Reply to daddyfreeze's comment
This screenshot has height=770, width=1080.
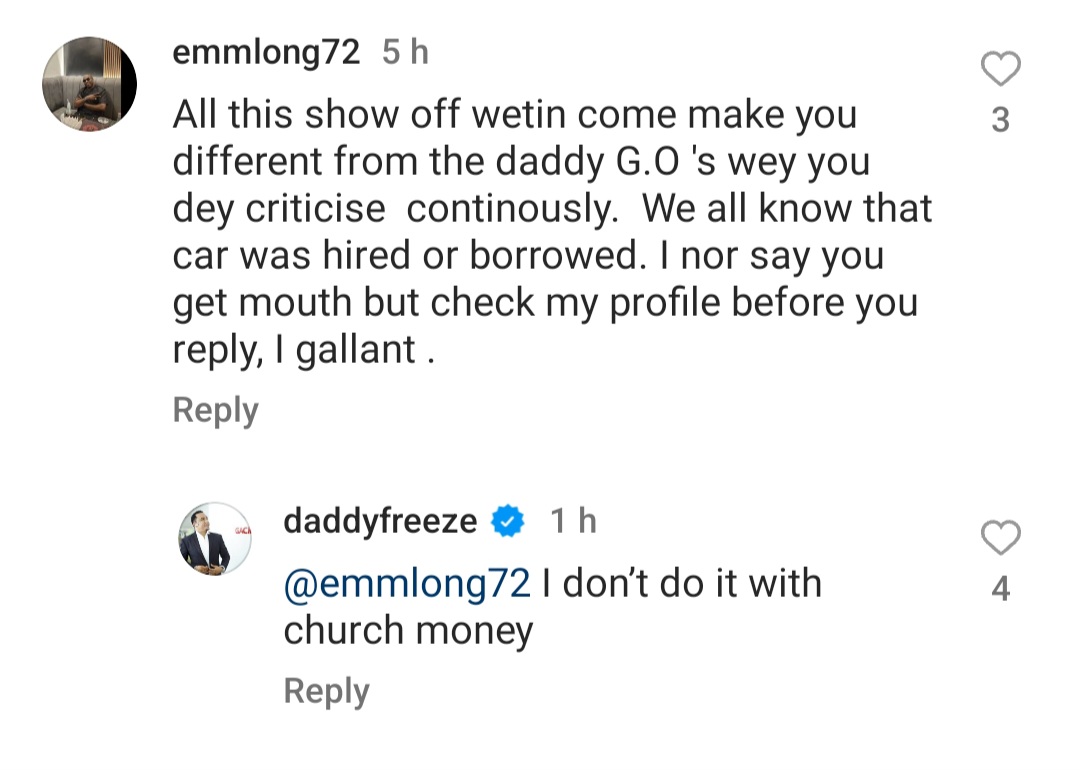(x=326, y=689)
